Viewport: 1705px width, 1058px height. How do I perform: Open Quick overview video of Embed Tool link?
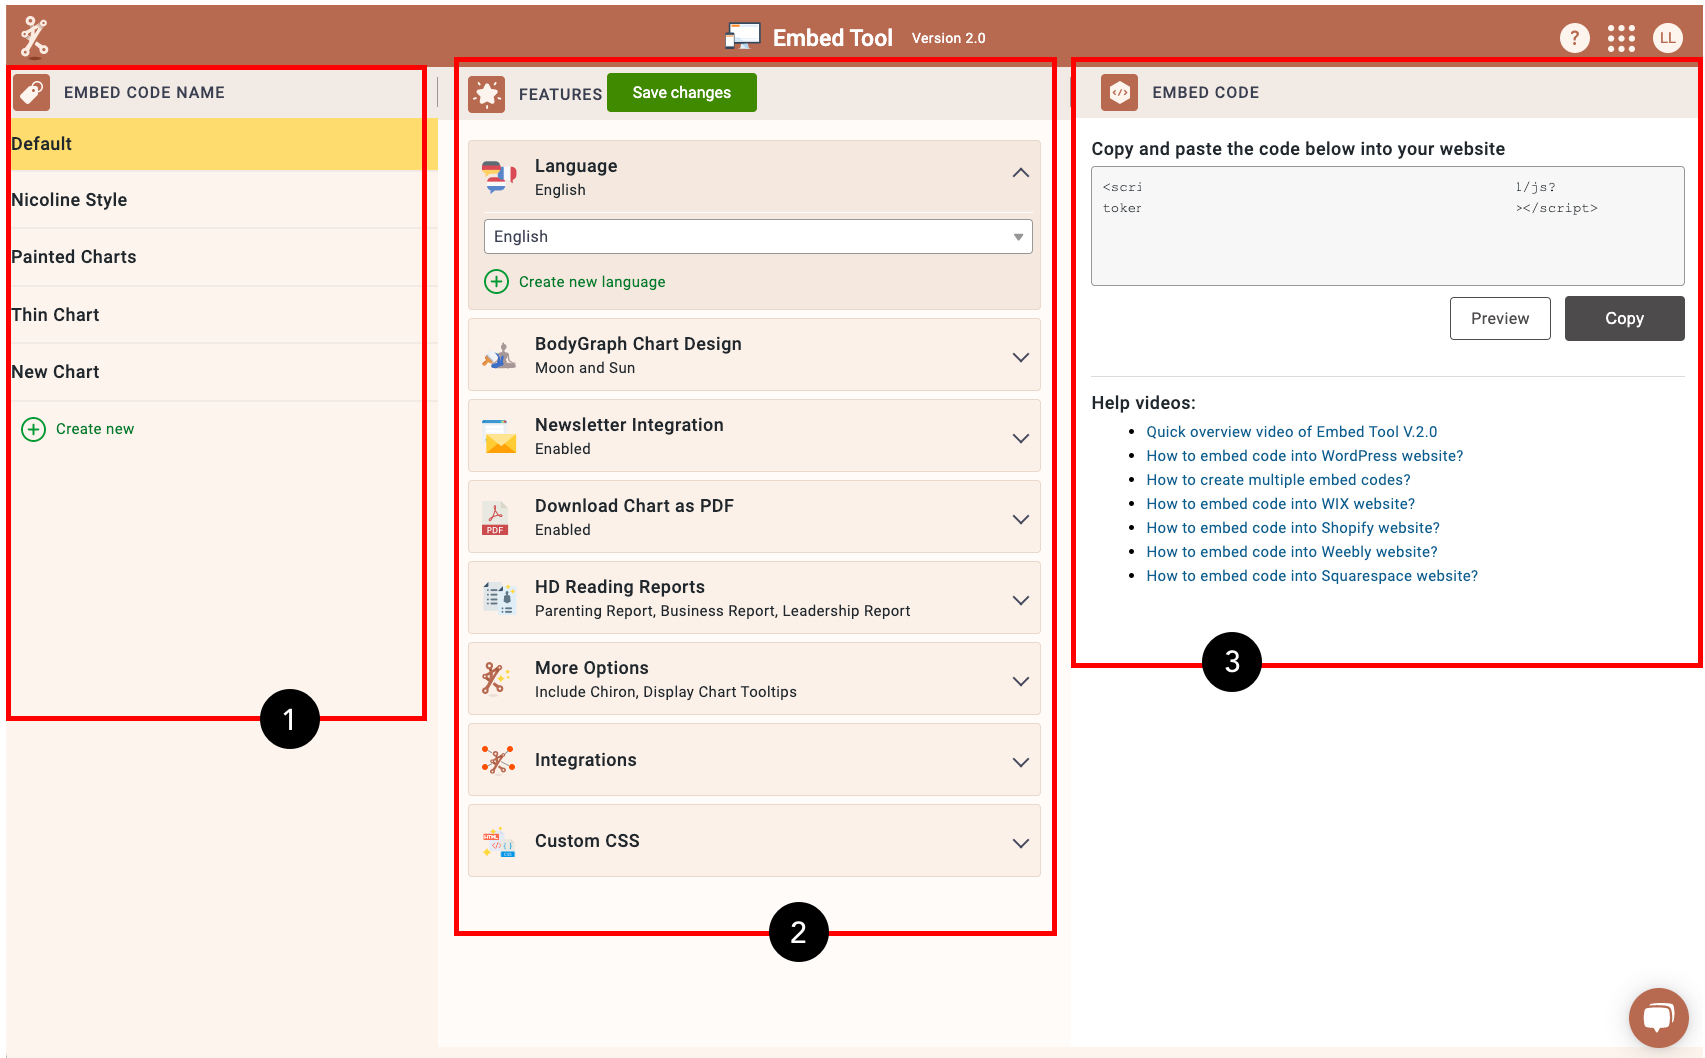(1291, 432)
